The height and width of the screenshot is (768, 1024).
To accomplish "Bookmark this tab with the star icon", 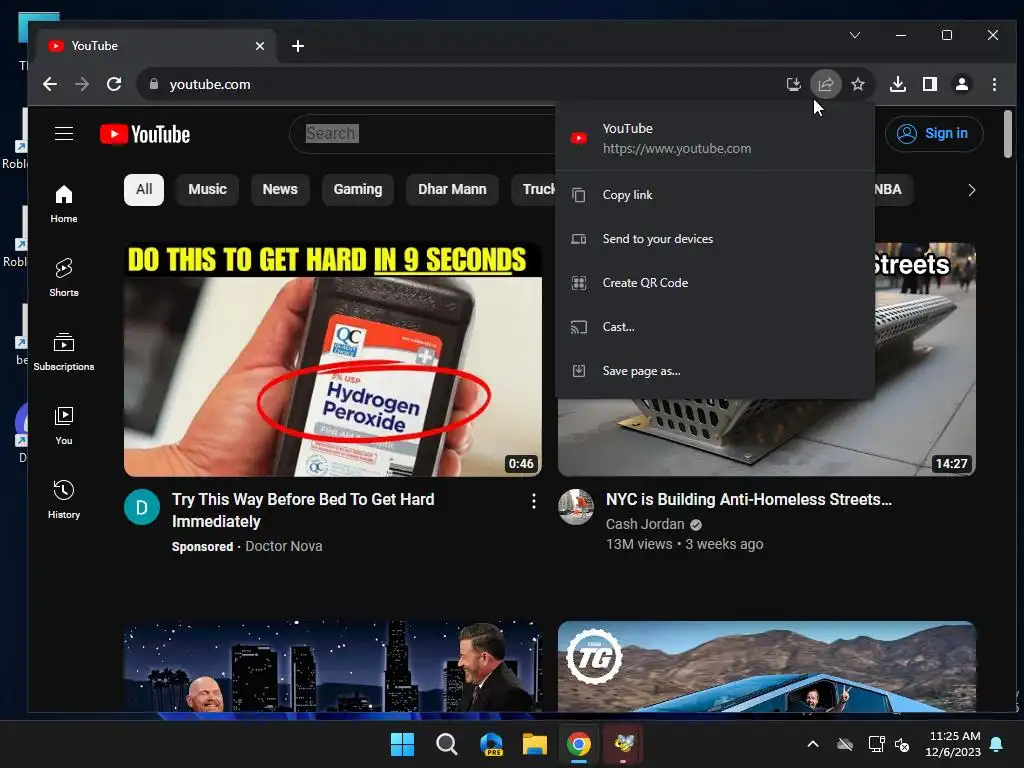I will (x=857, y=84).
